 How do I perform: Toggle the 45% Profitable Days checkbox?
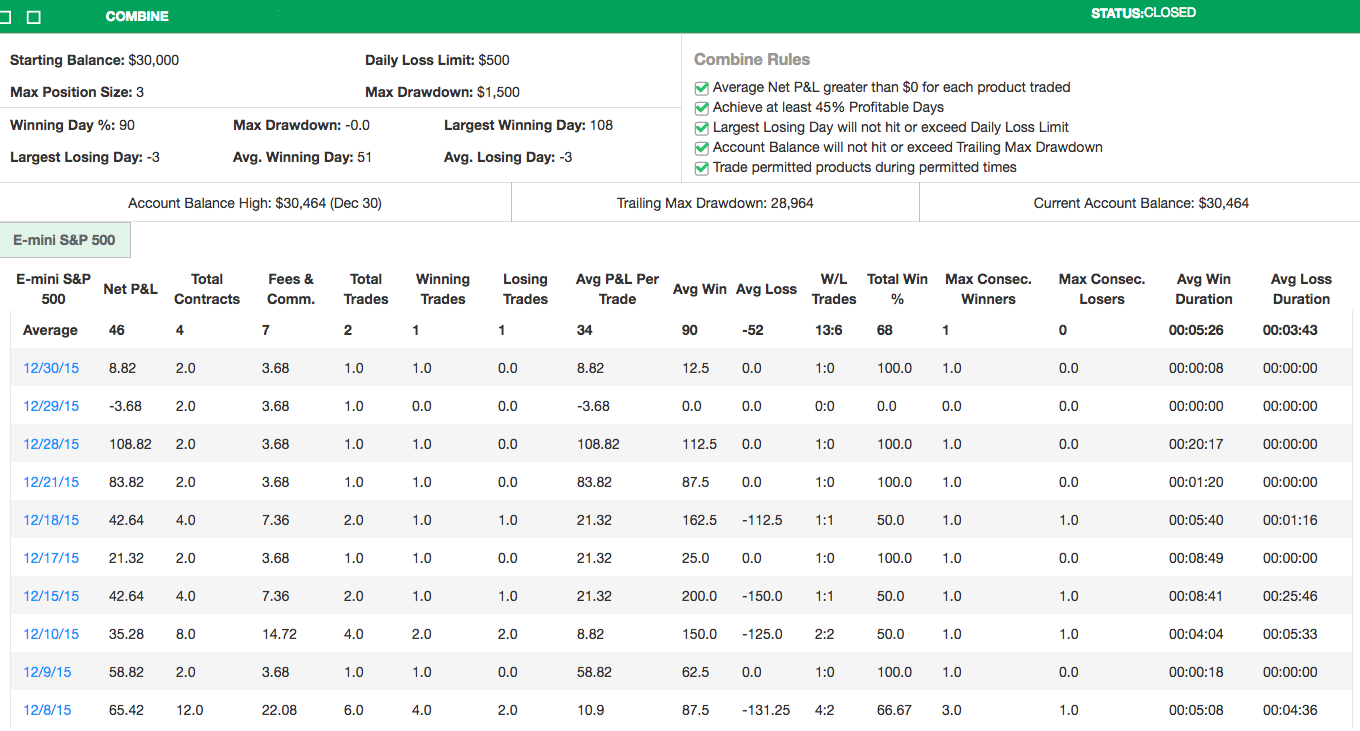click(701, 108)
